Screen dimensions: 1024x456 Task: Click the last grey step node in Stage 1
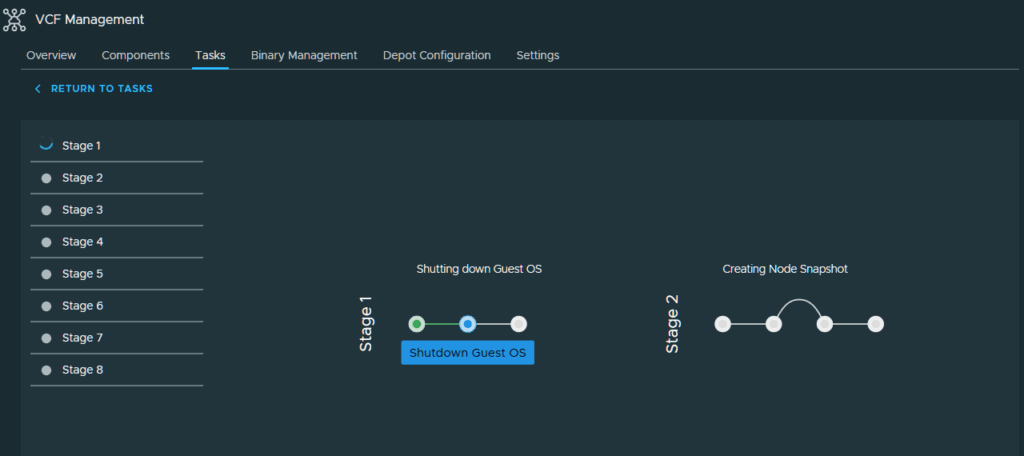pyautogui.click(x=519, y=324)
